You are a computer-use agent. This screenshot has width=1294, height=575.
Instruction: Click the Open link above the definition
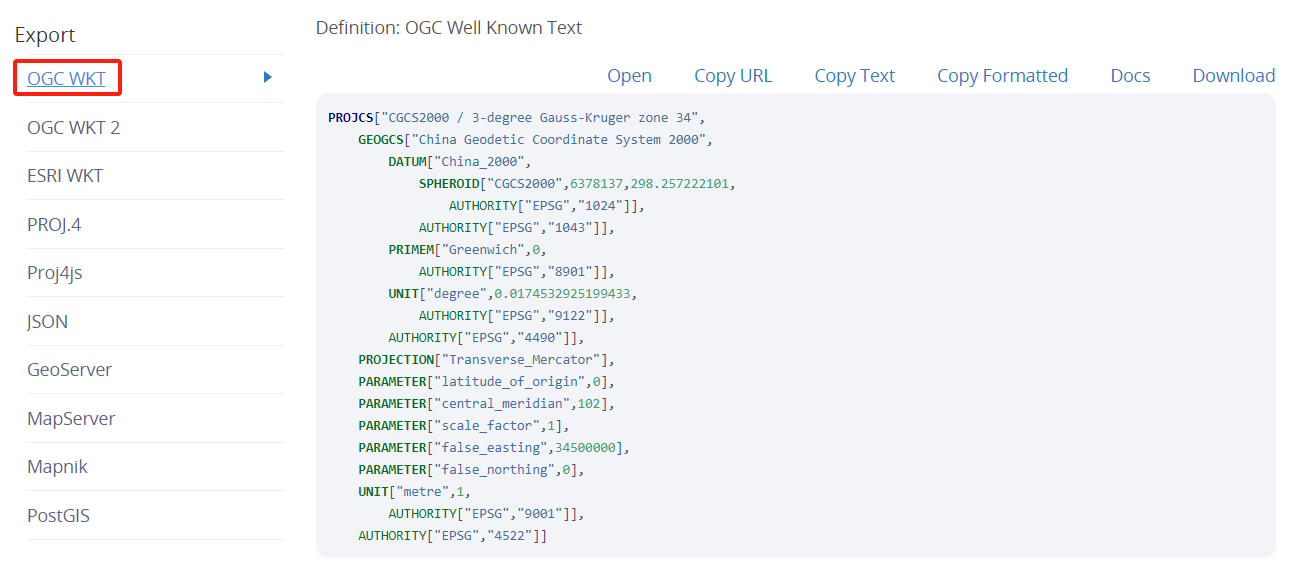629,76
